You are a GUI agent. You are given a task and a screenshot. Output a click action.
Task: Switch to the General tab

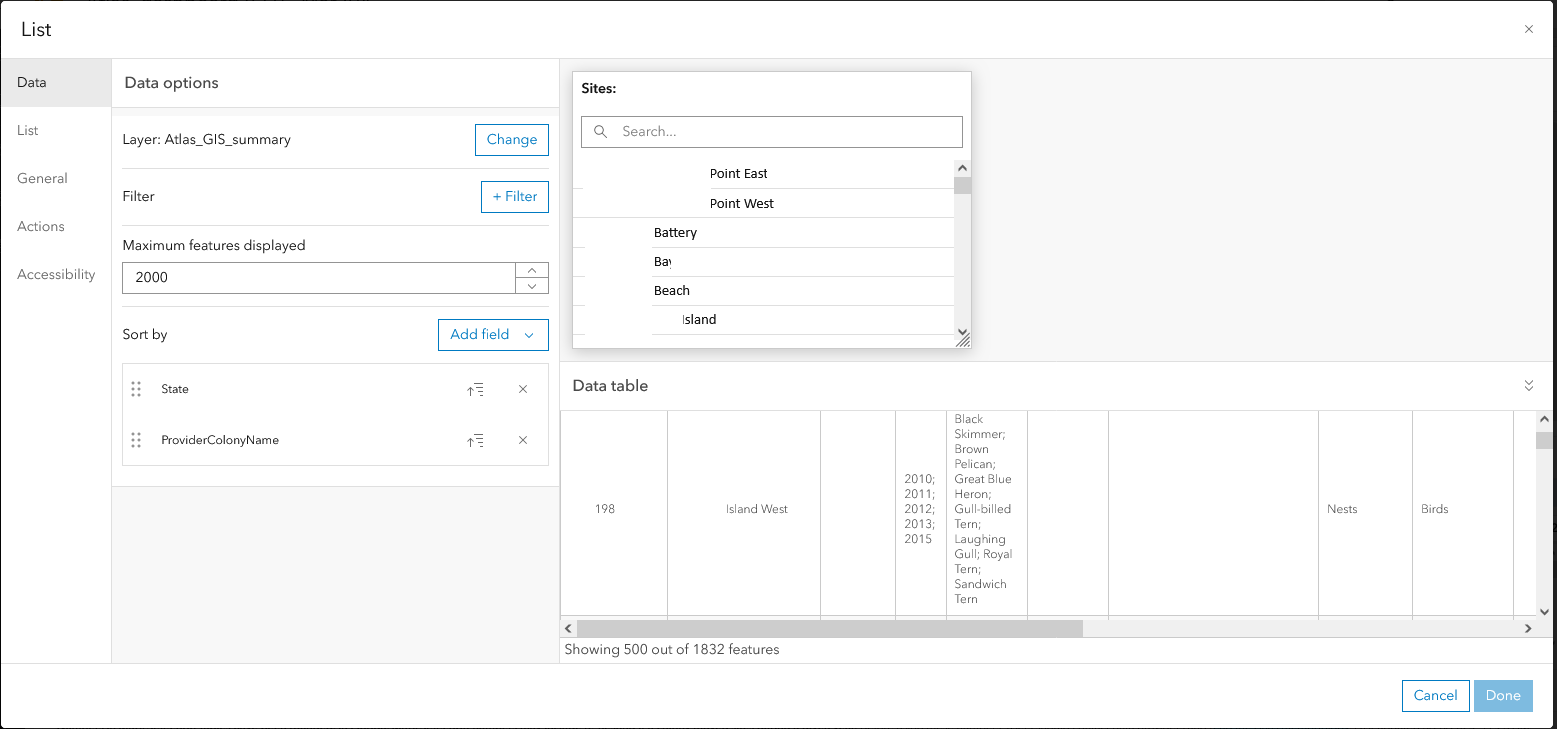point(42,179)
